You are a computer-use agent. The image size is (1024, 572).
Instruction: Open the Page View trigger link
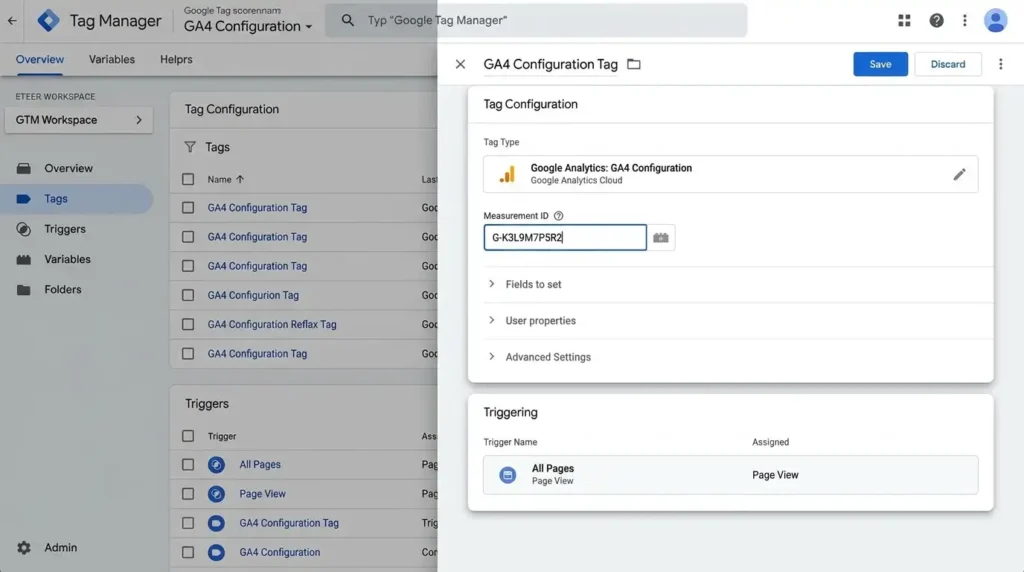(263, 494)
